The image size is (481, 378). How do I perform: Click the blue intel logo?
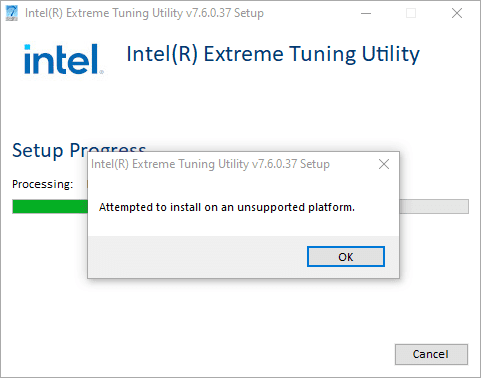62,59
